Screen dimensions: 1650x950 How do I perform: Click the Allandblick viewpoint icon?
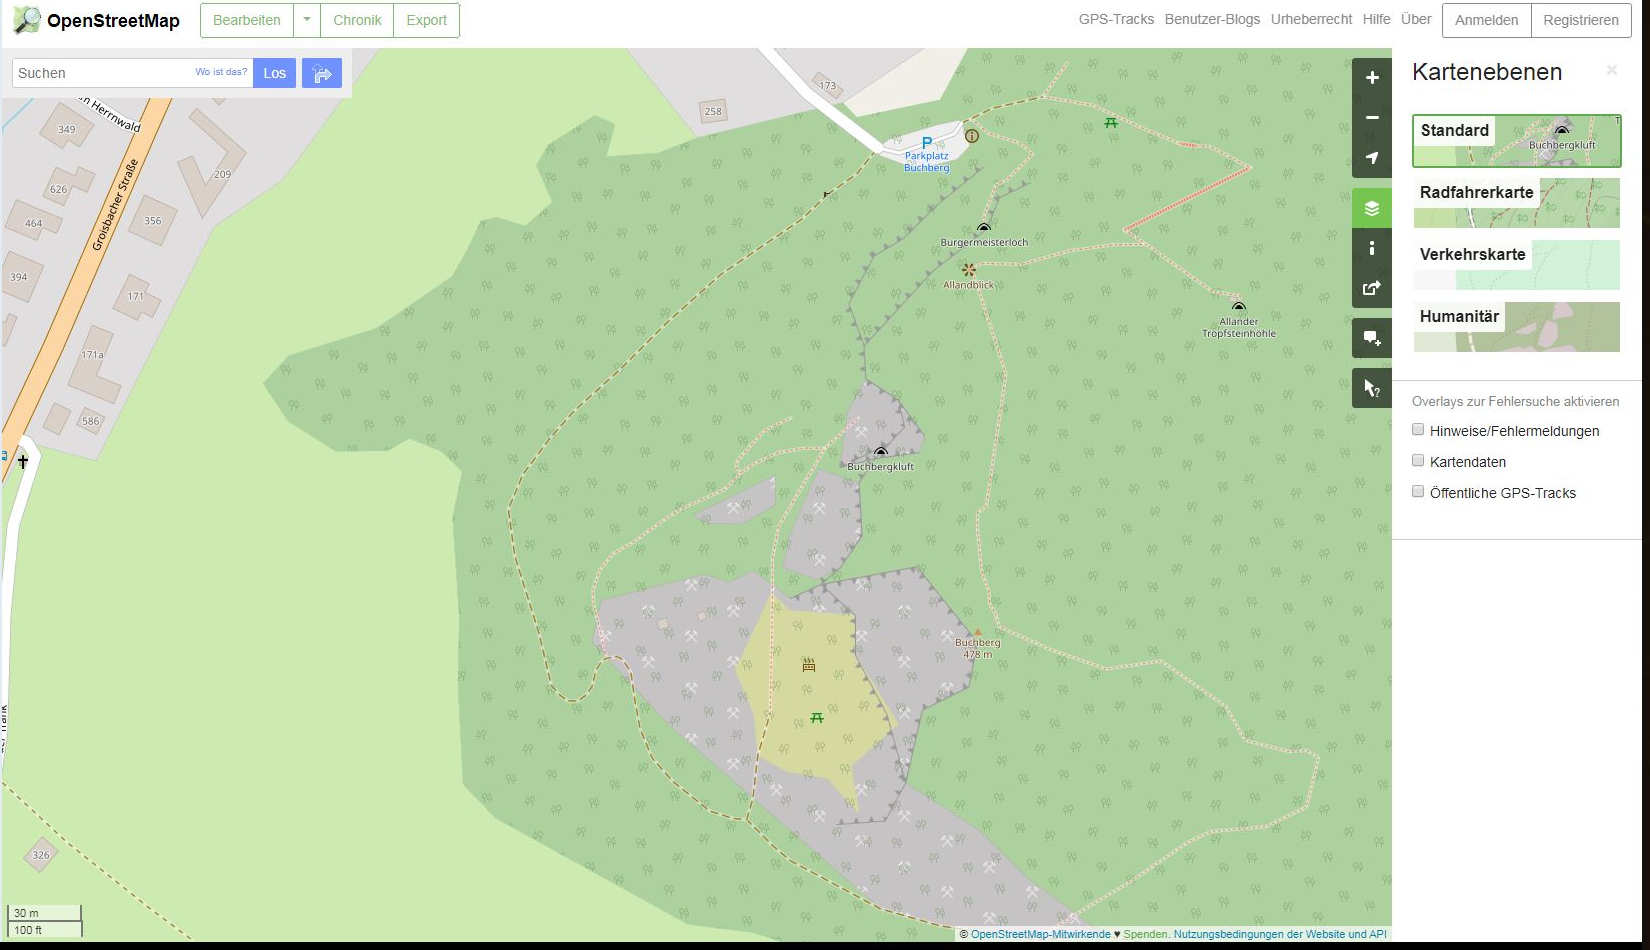point(968,269)
